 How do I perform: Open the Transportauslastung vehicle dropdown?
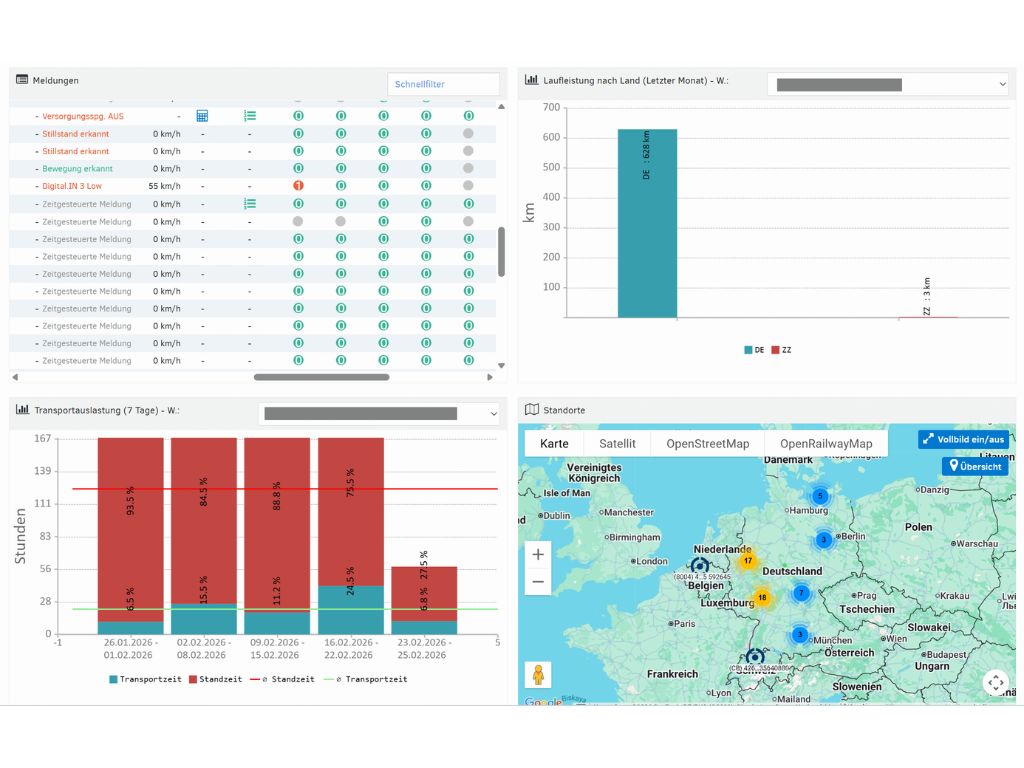click(380, 413)
